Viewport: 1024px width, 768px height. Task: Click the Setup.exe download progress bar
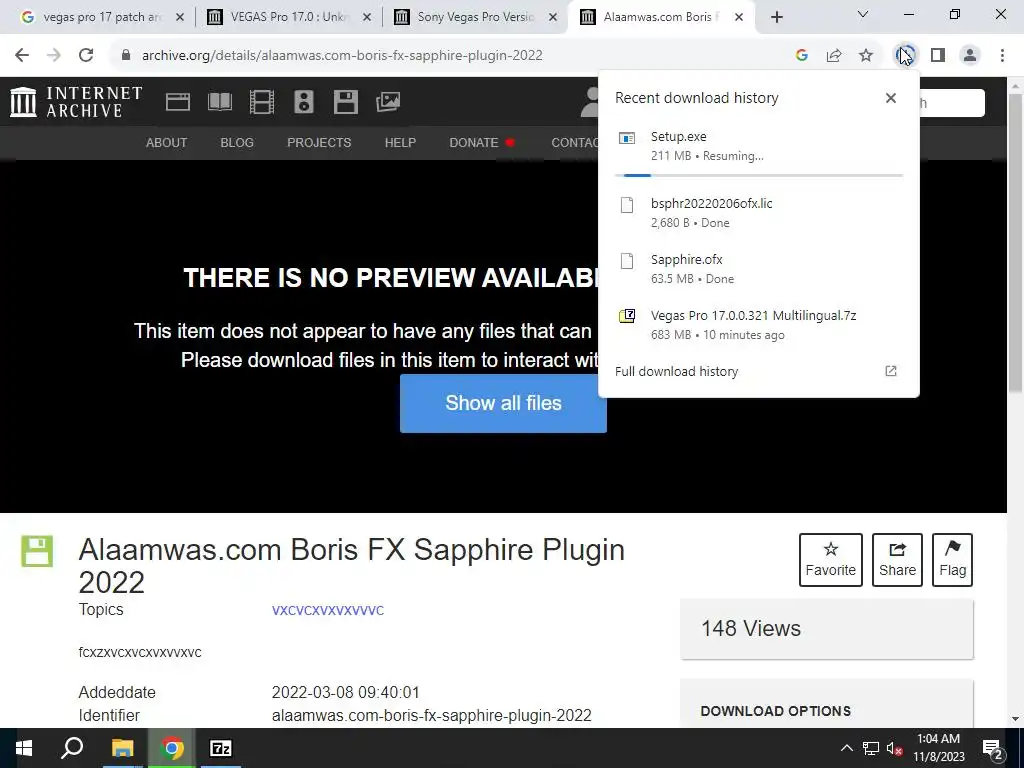point(759,175)
